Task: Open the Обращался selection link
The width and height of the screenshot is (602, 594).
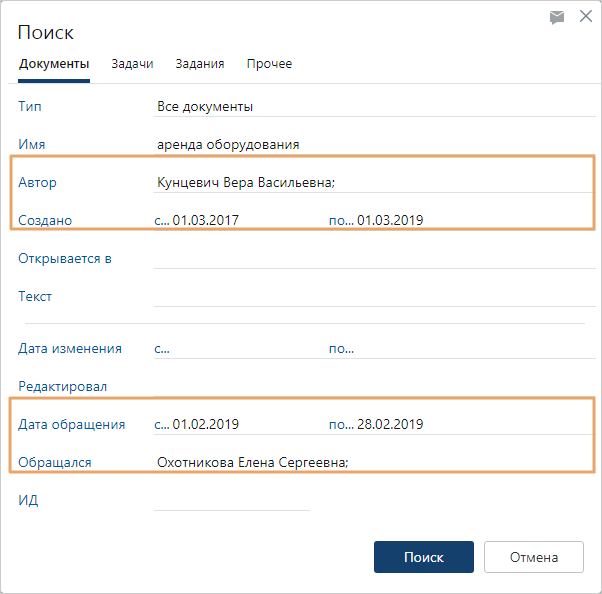Action: coord(55,462)
